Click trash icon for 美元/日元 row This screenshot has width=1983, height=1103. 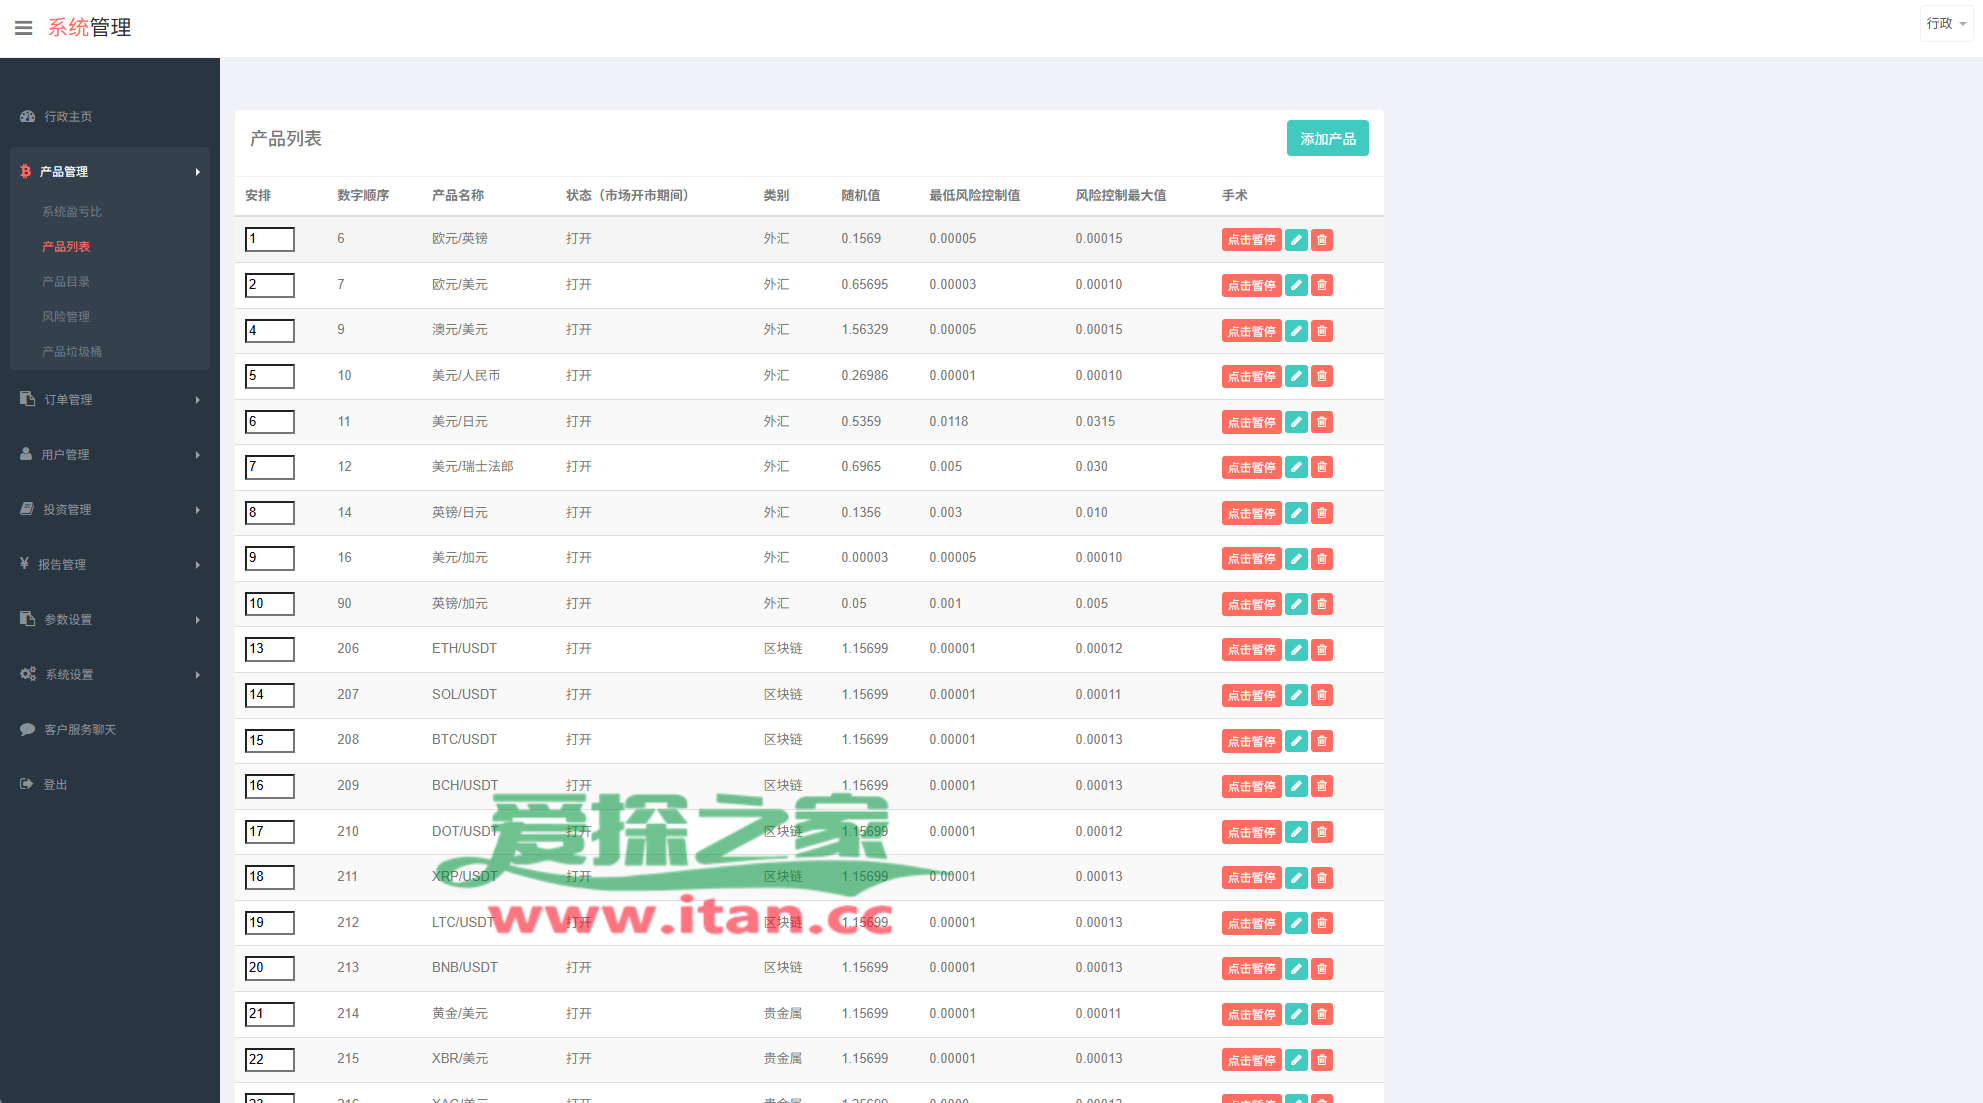coord(1322,422)
